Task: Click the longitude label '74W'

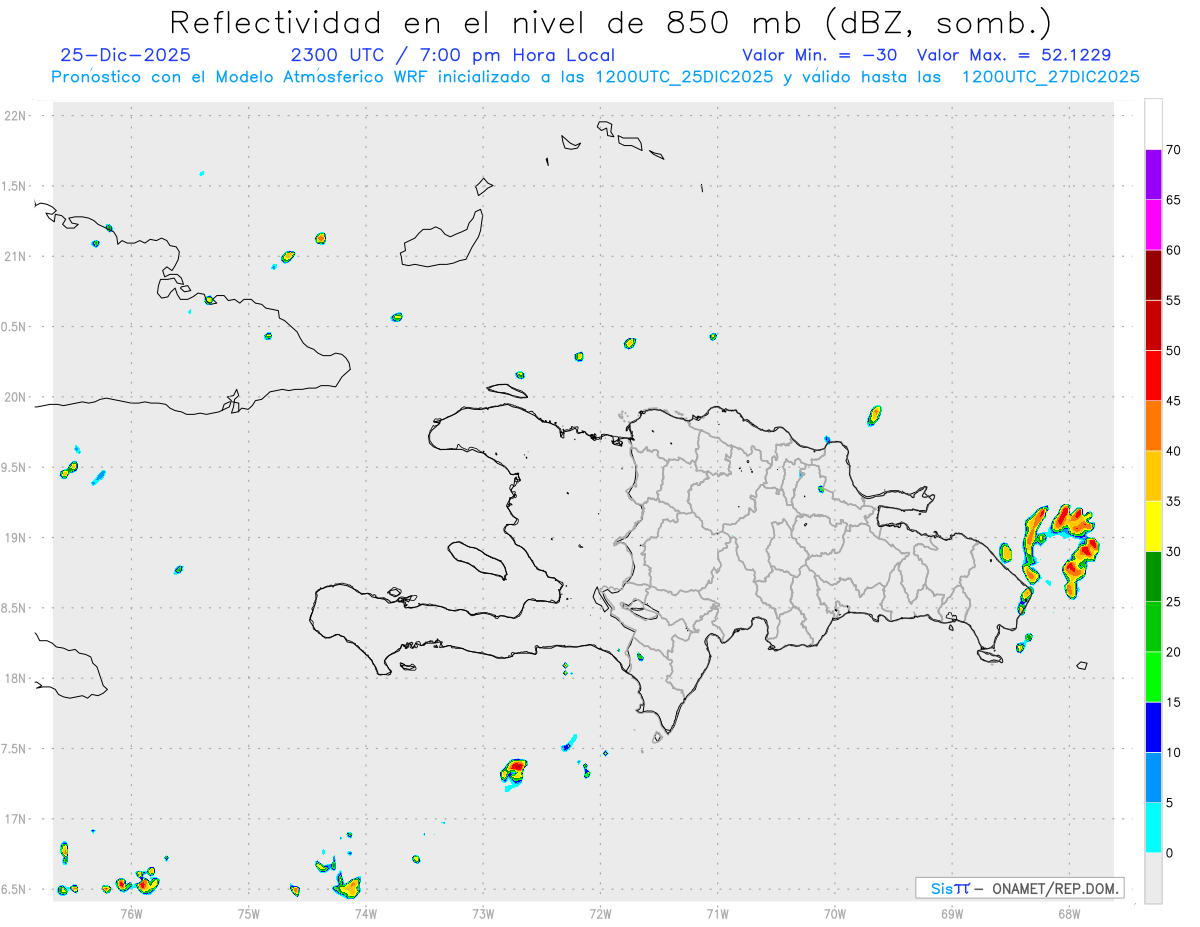Action: point(365,912)
